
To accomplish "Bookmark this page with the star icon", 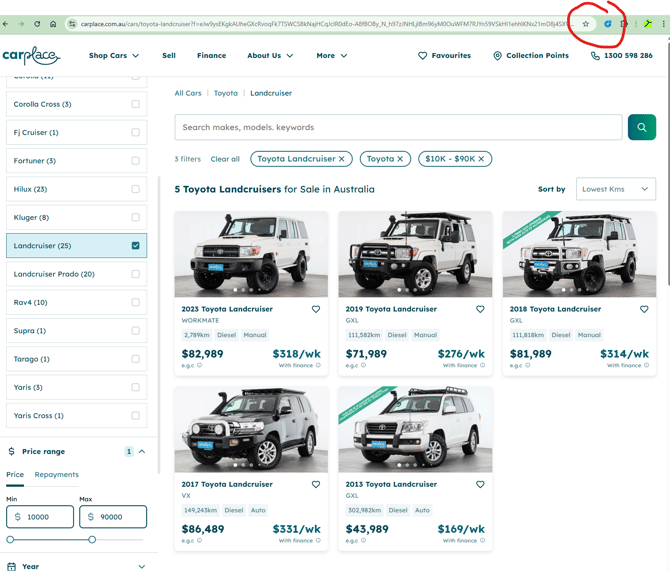I will click(586, 24).
